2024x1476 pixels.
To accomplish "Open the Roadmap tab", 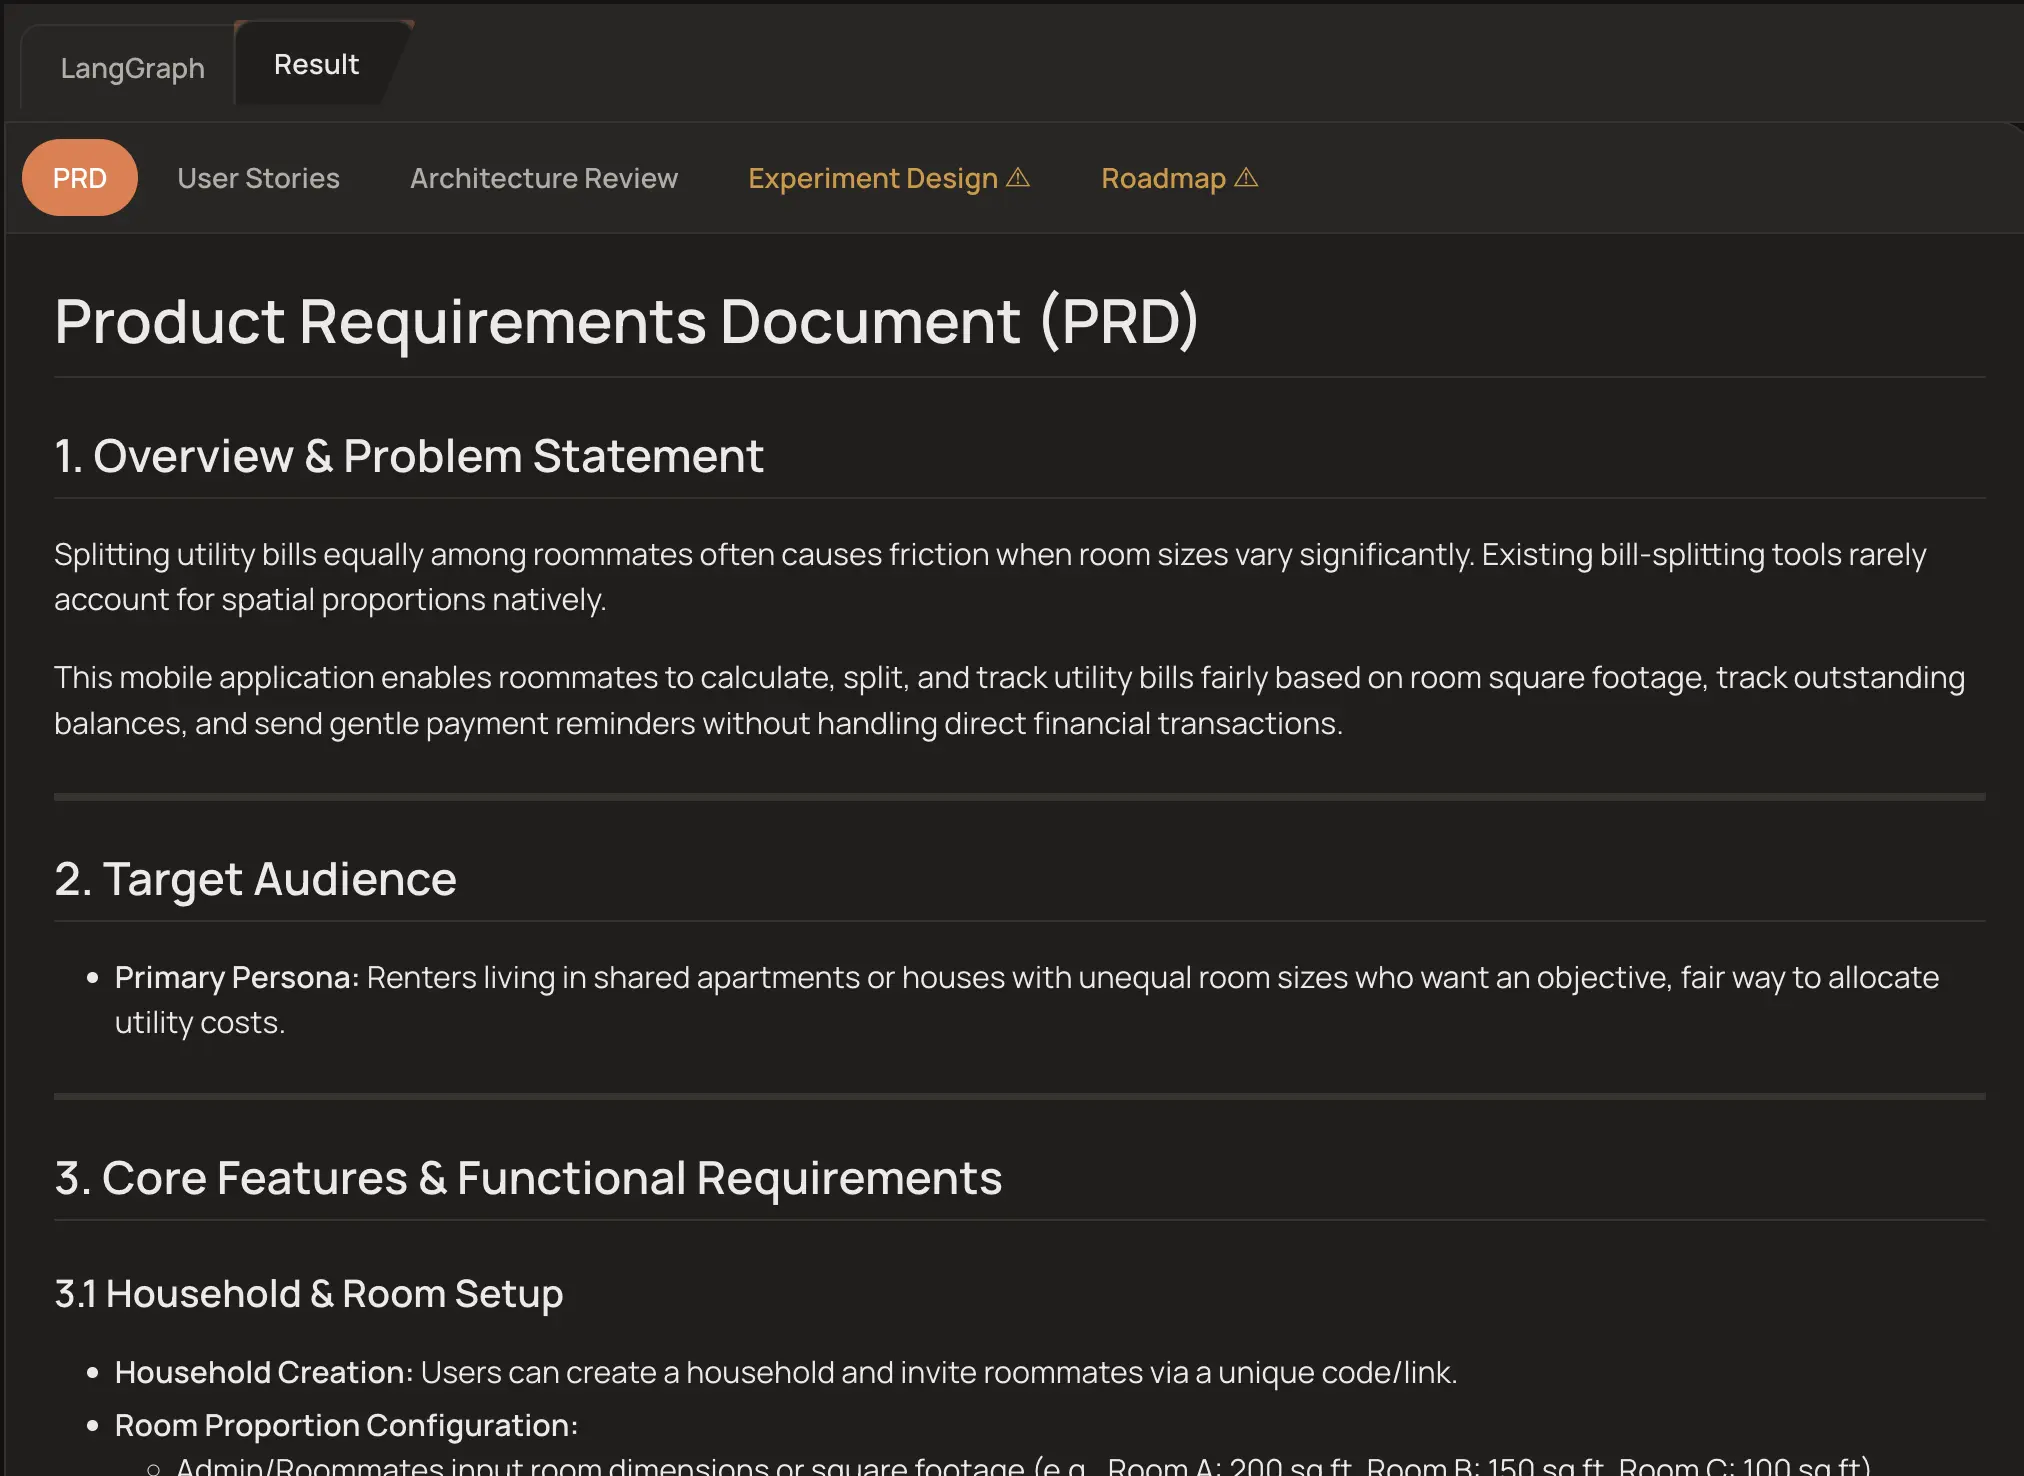I will tap(1179, 178).
